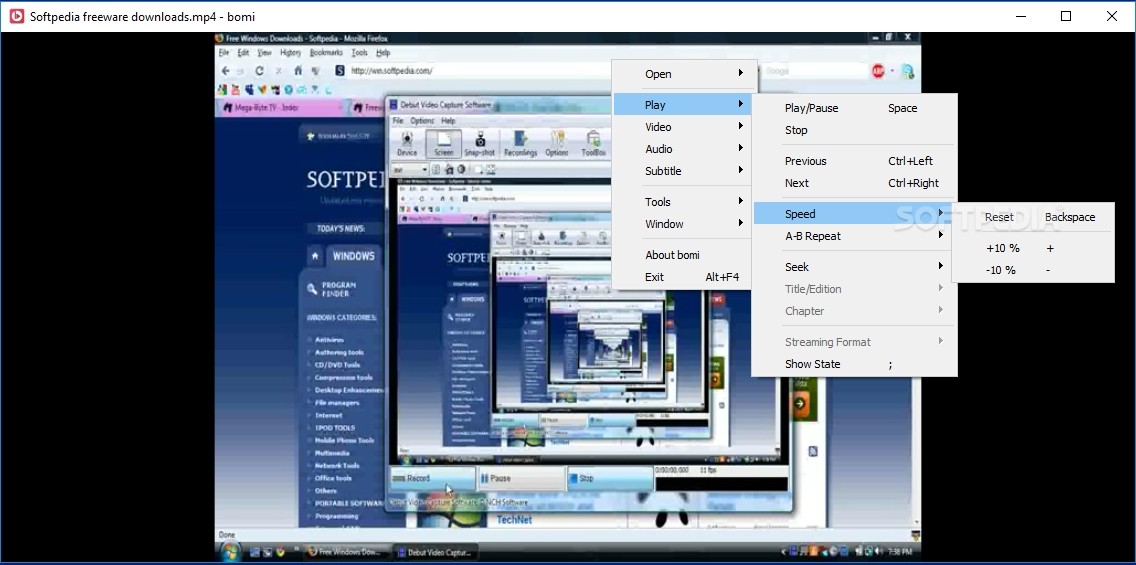Click the Chapter disabled entry
This screenshot has width=1136, height=565.
[x=854, y=311]
